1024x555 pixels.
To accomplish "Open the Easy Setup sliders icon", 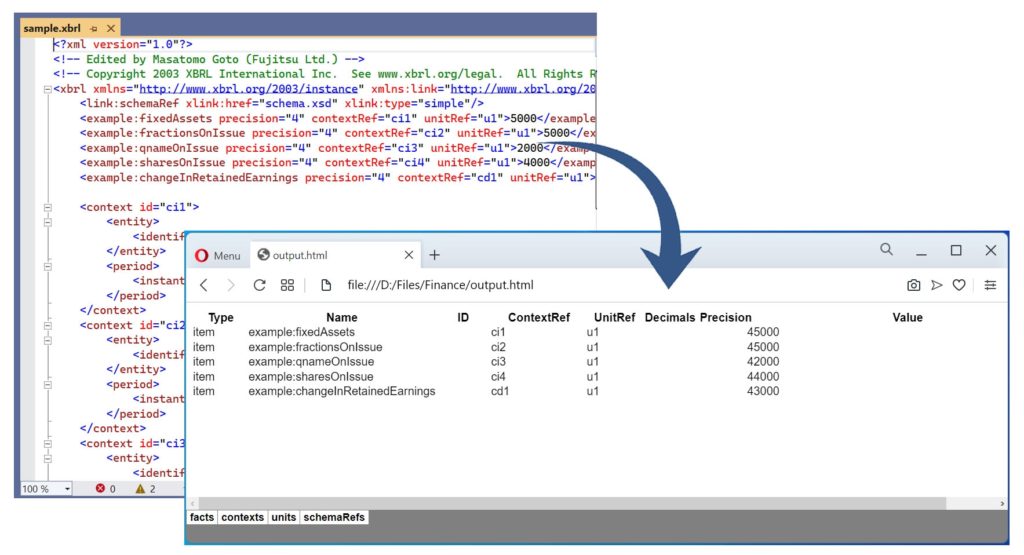I will click(x=990, y=285).
